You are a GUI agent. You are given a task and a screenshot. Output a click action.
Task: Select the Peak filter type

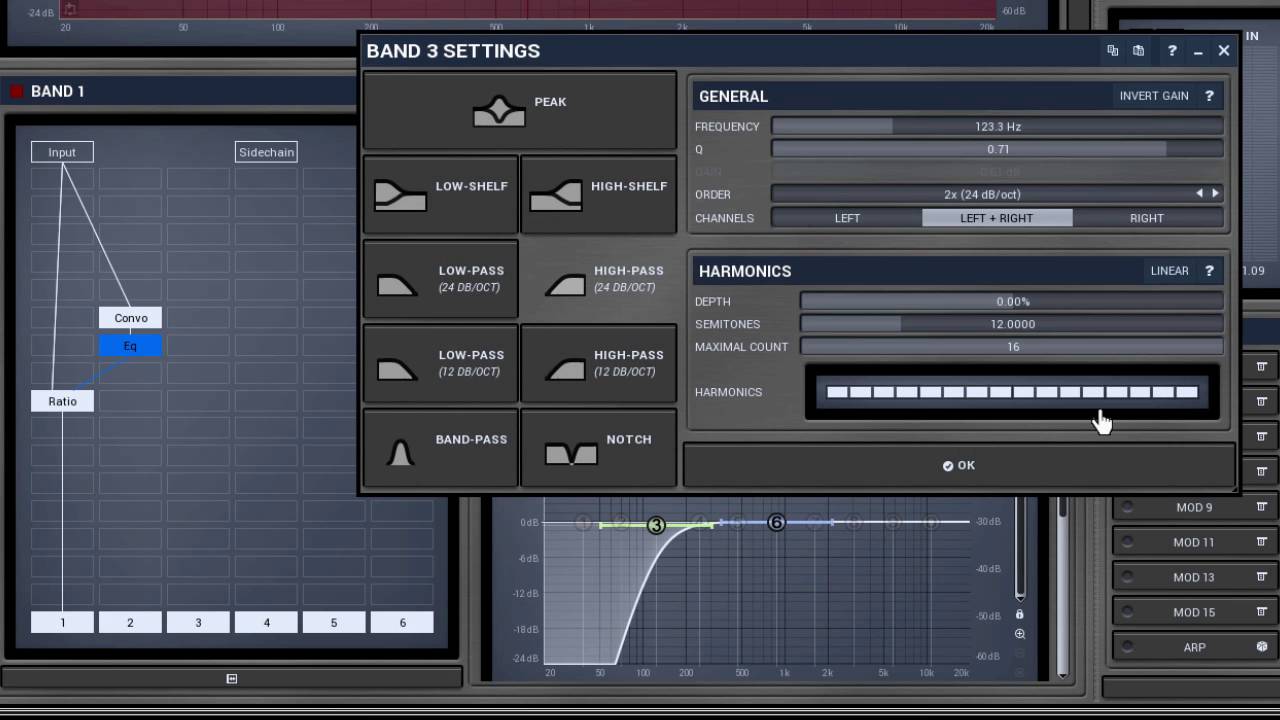tap(519, 110)
